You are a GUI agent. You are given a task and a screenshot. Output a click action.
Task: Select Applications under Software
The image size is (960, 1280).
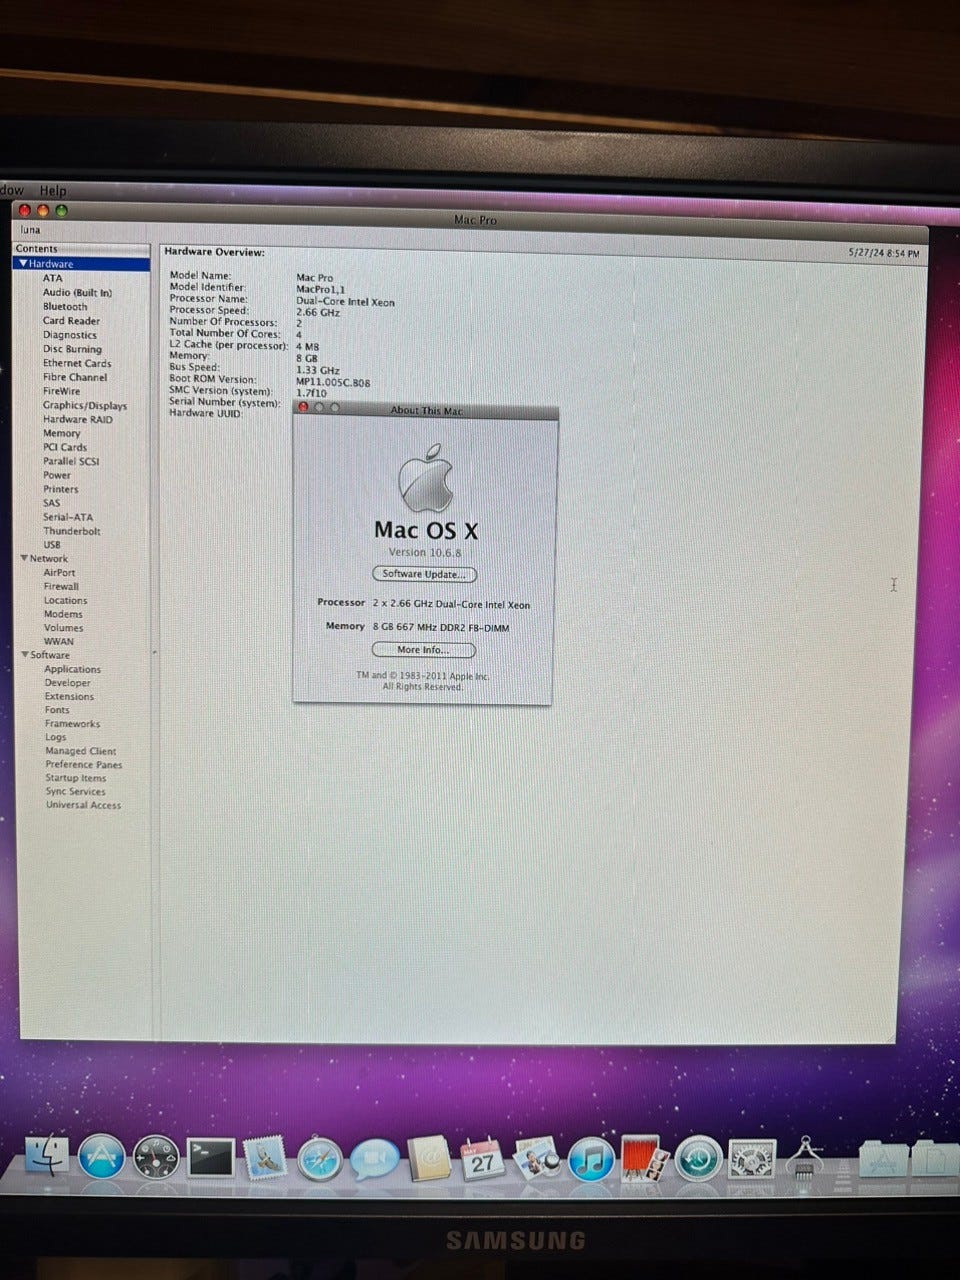click(73, 669)
